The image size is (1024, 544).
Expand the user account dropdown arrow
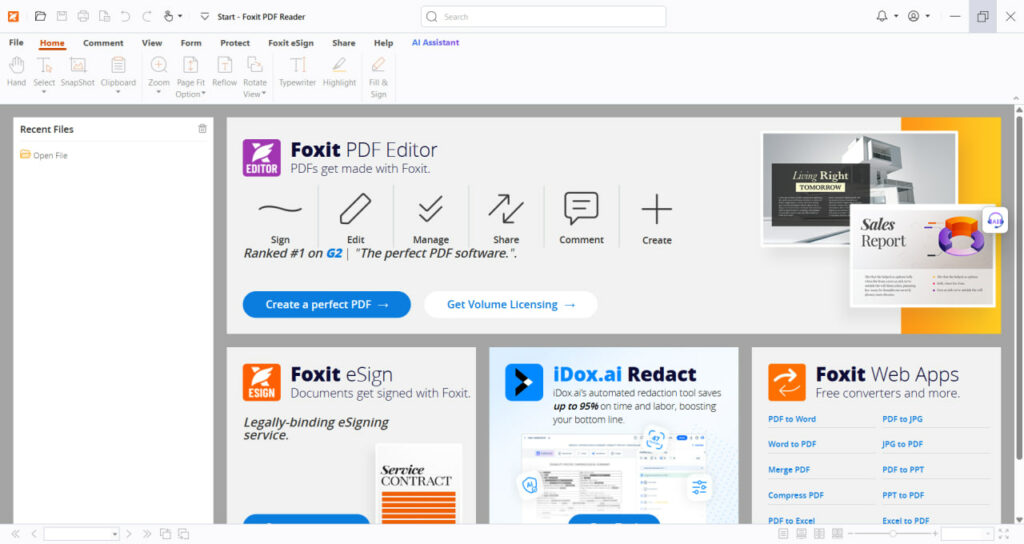click(x=927, y=16)
